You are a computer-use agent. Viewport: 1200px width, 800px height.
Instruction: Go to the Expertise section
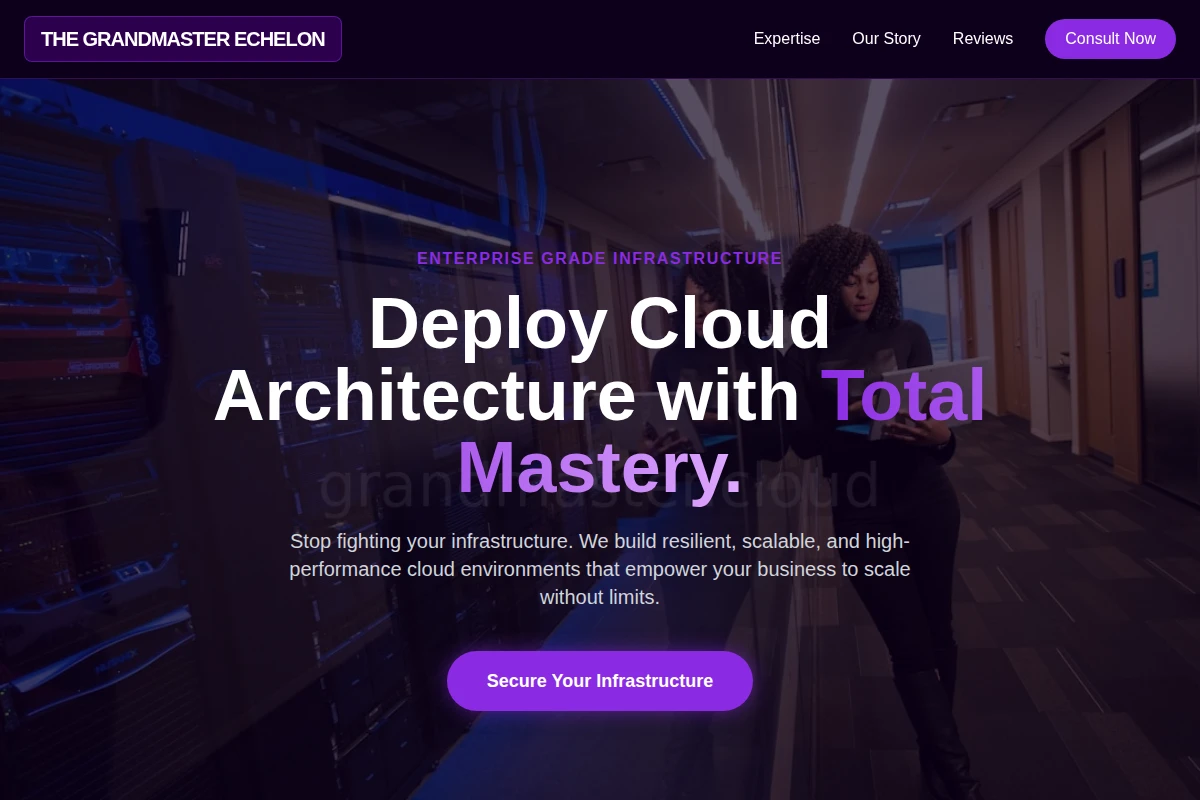pos(787,39)
